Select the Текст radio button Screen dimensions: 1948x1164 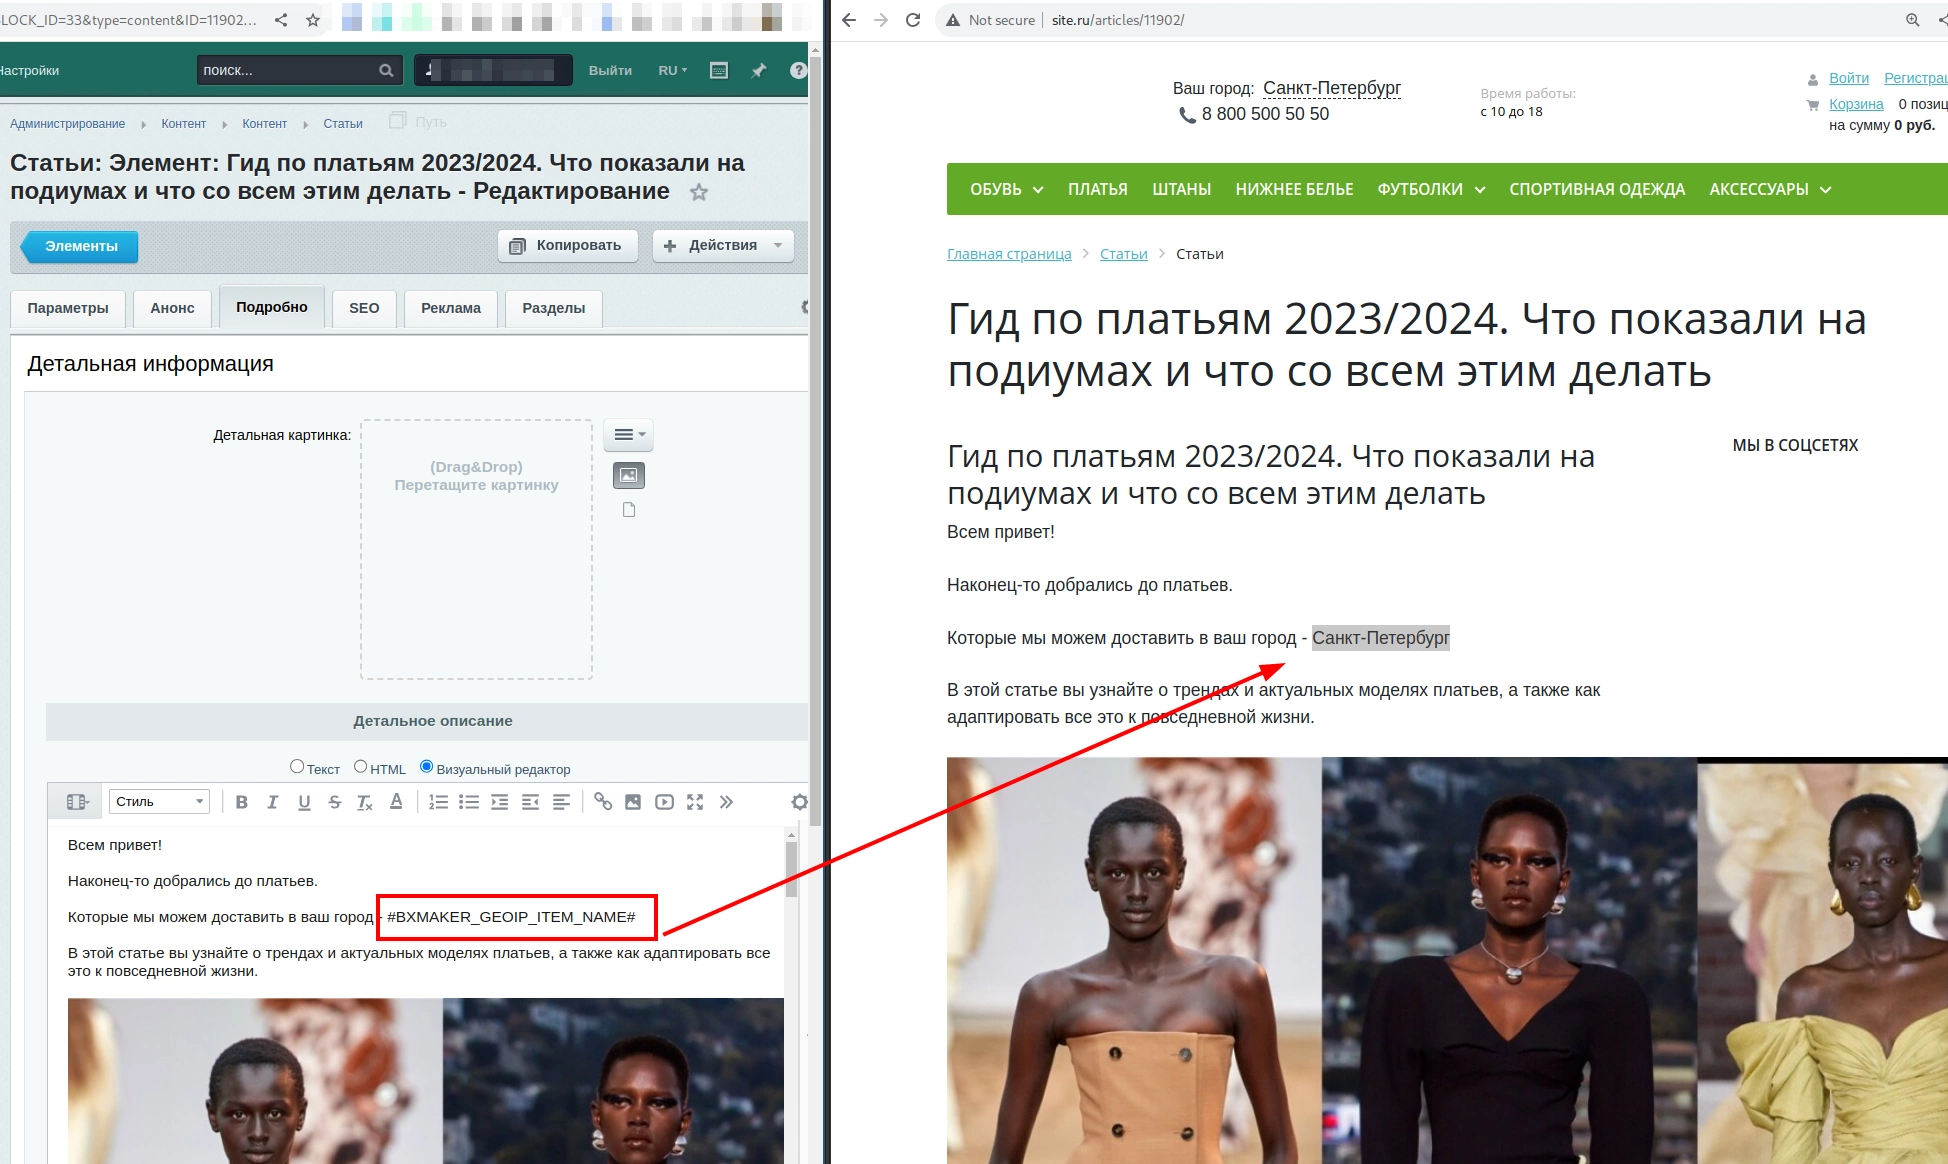point(297,767)
